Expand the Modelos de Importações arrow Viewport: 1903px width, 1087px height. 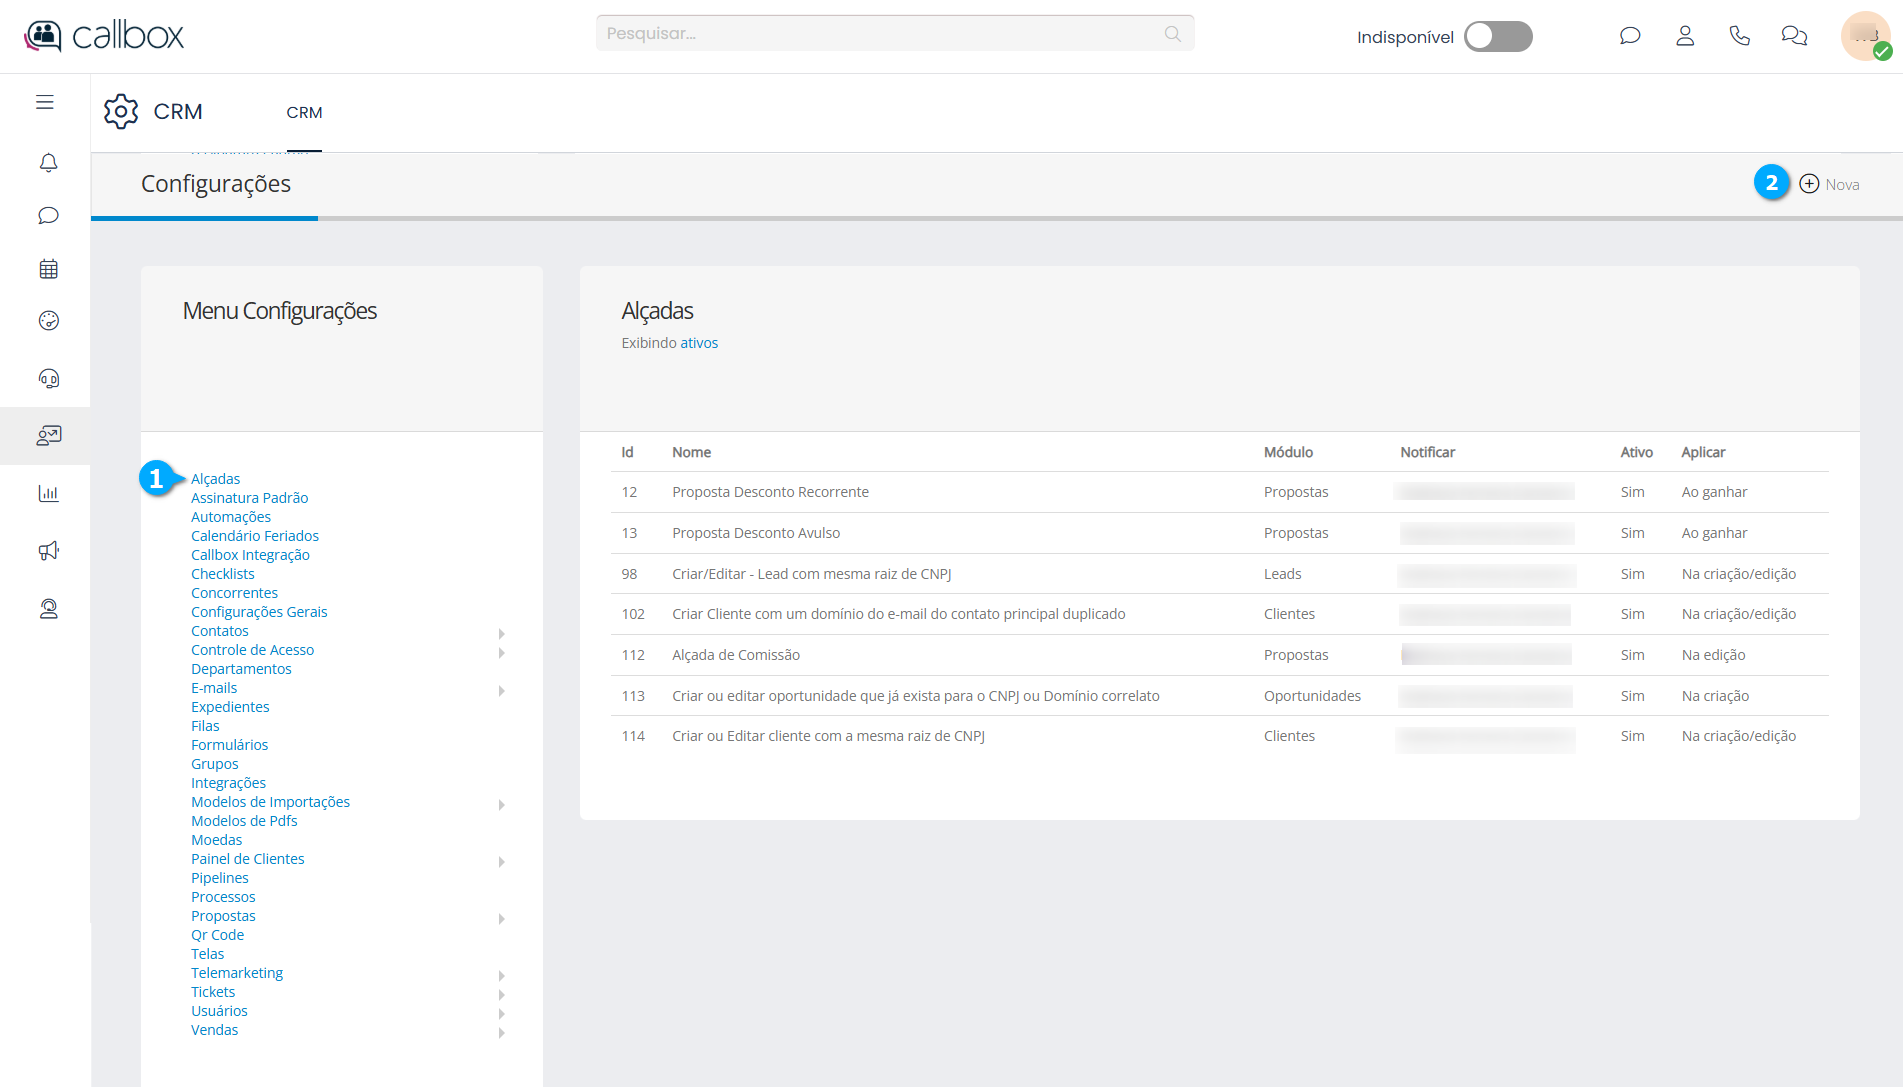click(502, 804)
